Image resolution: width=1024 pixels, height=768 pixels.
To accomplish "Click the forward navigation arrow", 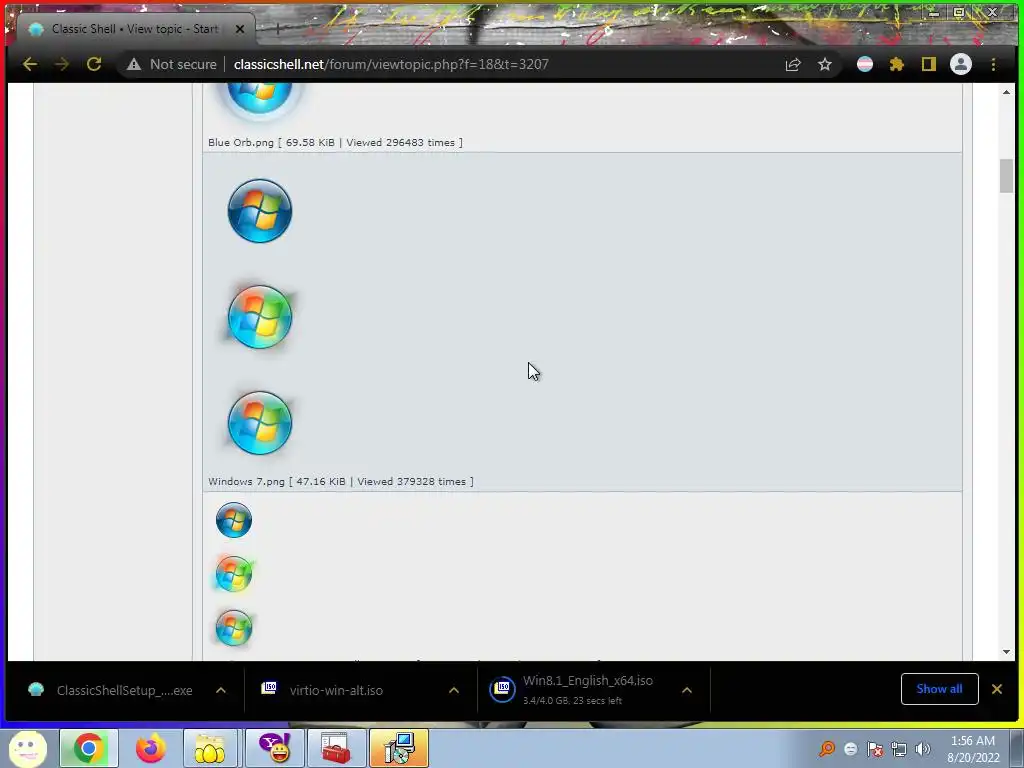I will point(61,64).
